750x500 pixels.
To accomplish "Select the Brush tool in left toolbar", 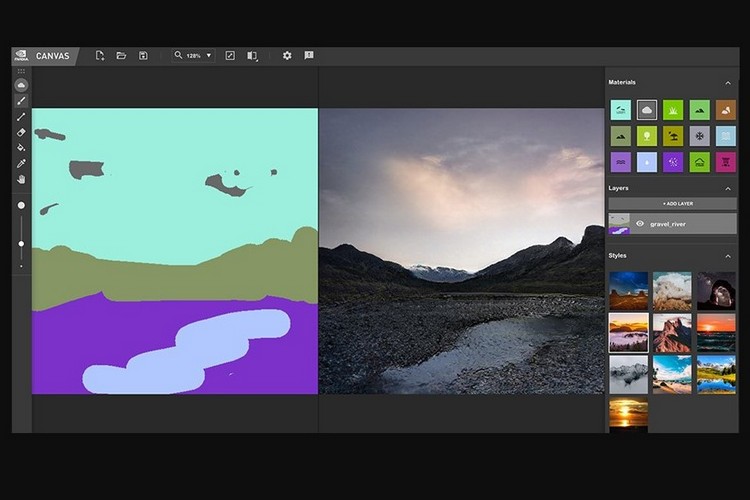I will 21,101.
